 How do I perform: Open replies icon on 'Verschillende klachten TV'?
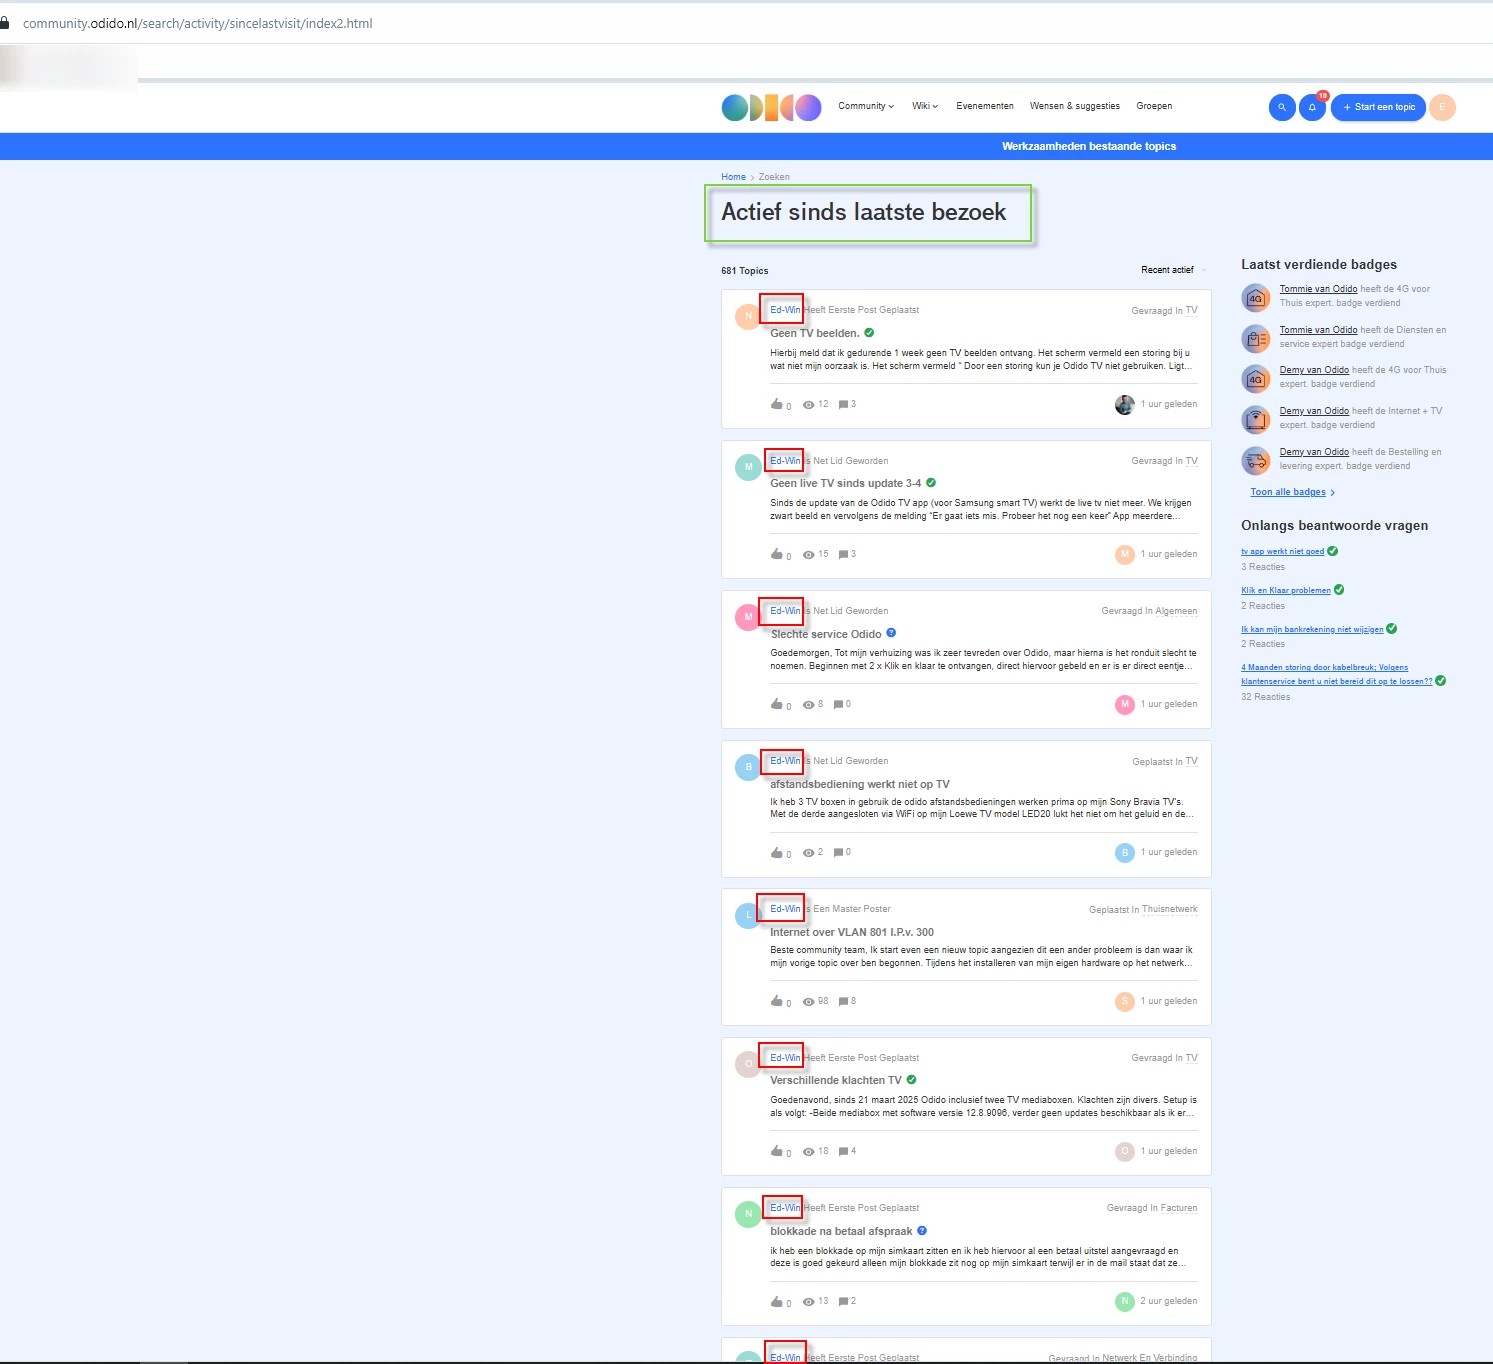844,1151
